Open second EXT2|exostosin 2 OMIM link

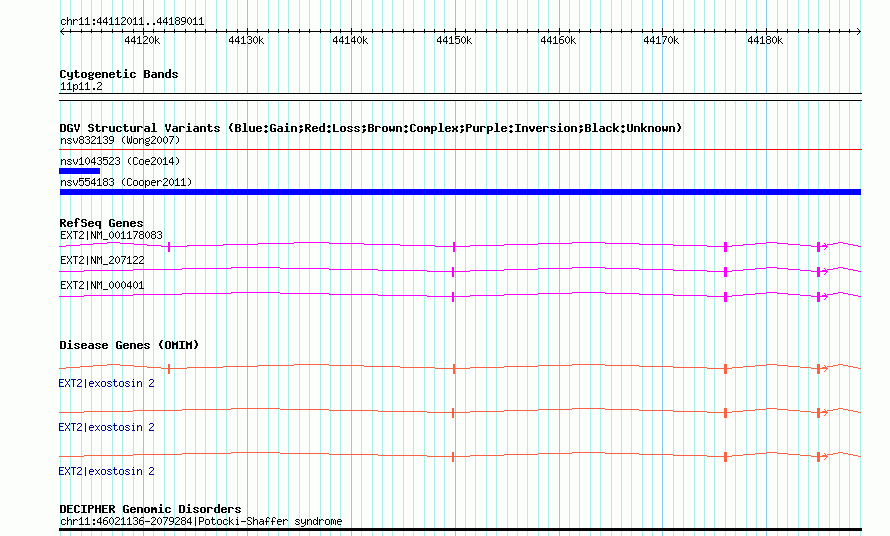(x=106, y=428)
